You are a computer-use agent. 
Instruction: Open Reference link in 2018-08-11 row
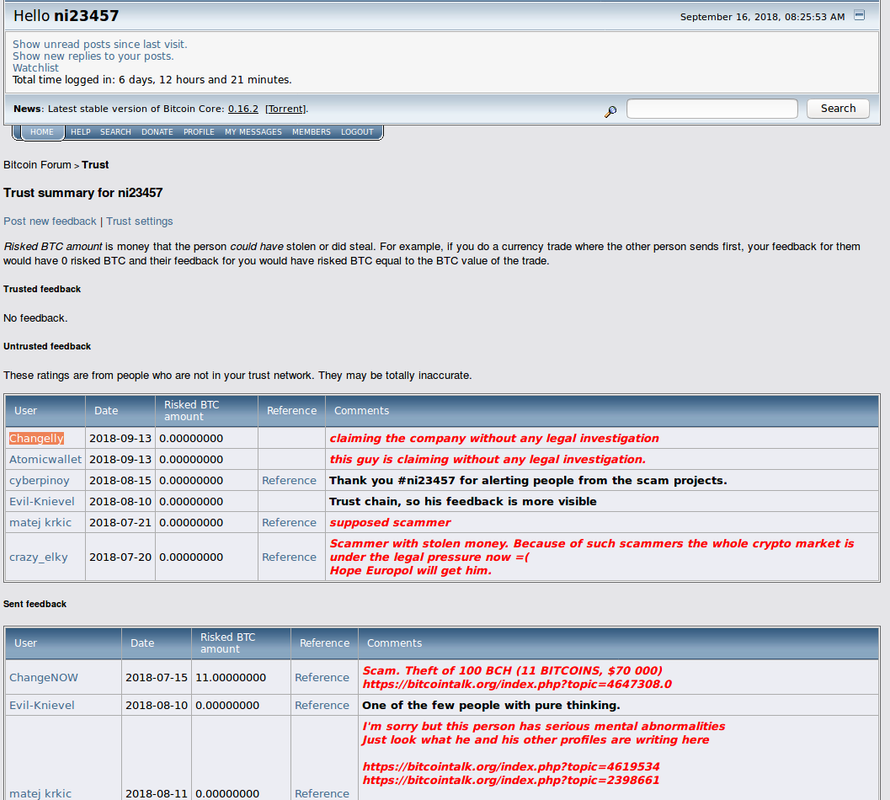pyautogui.click(x=322, y=793)
